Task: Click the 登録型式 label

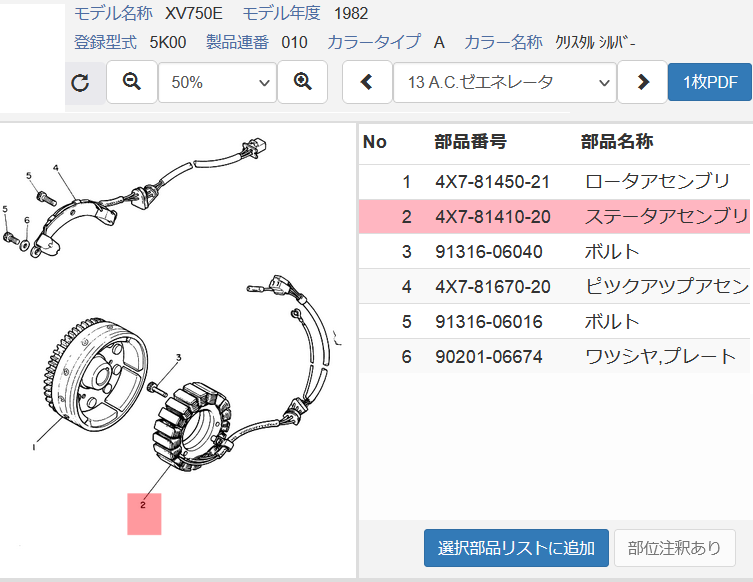Action: coord(105,42)
